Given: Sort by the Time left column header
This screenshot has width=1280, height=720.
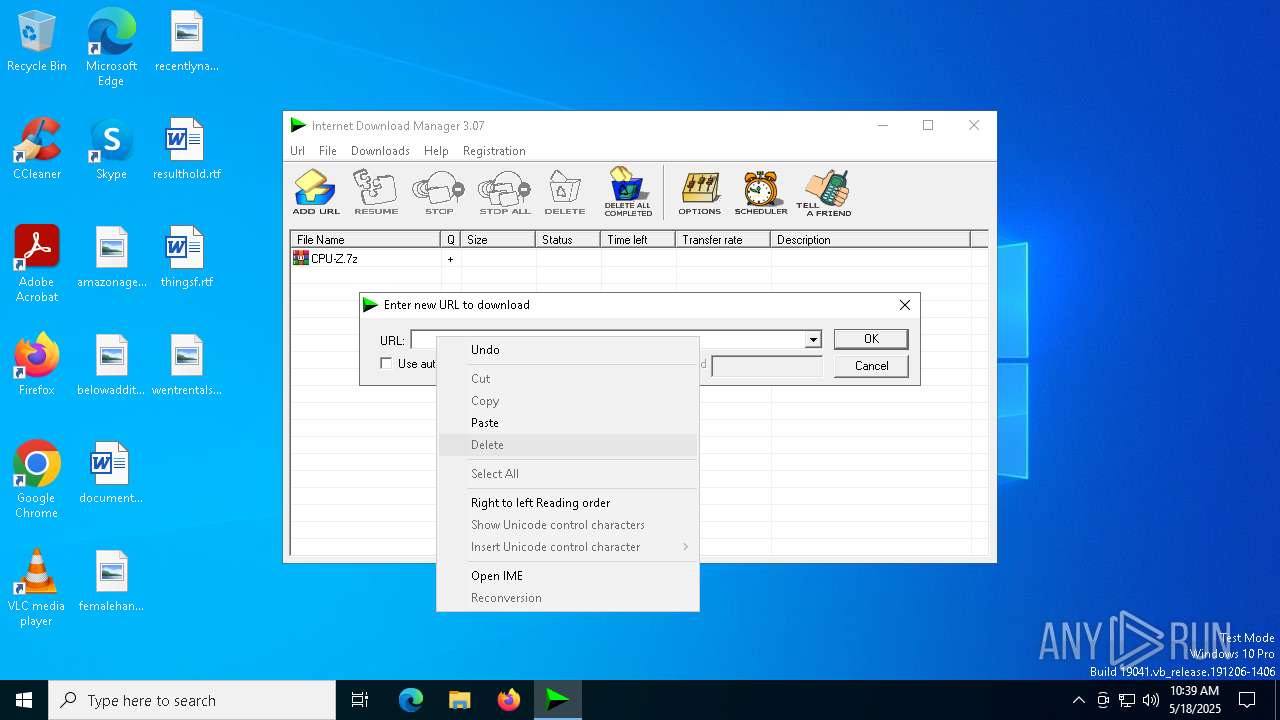Looking at the screenshot, I should [x=638, y=240].
